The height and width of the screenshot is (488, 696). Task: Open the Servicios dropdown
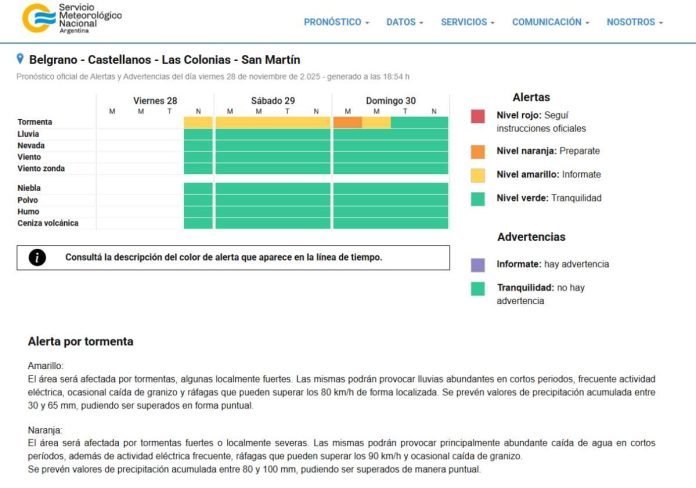click(468, 22)
